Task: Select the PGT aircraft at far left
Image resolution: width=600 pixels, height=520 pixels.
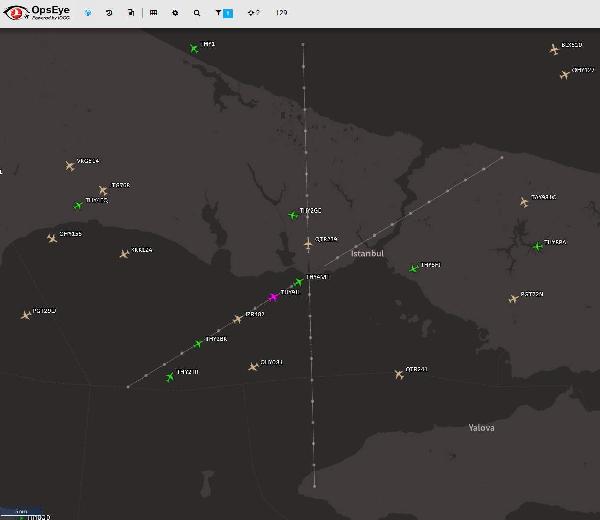Action: pos(26,315)
